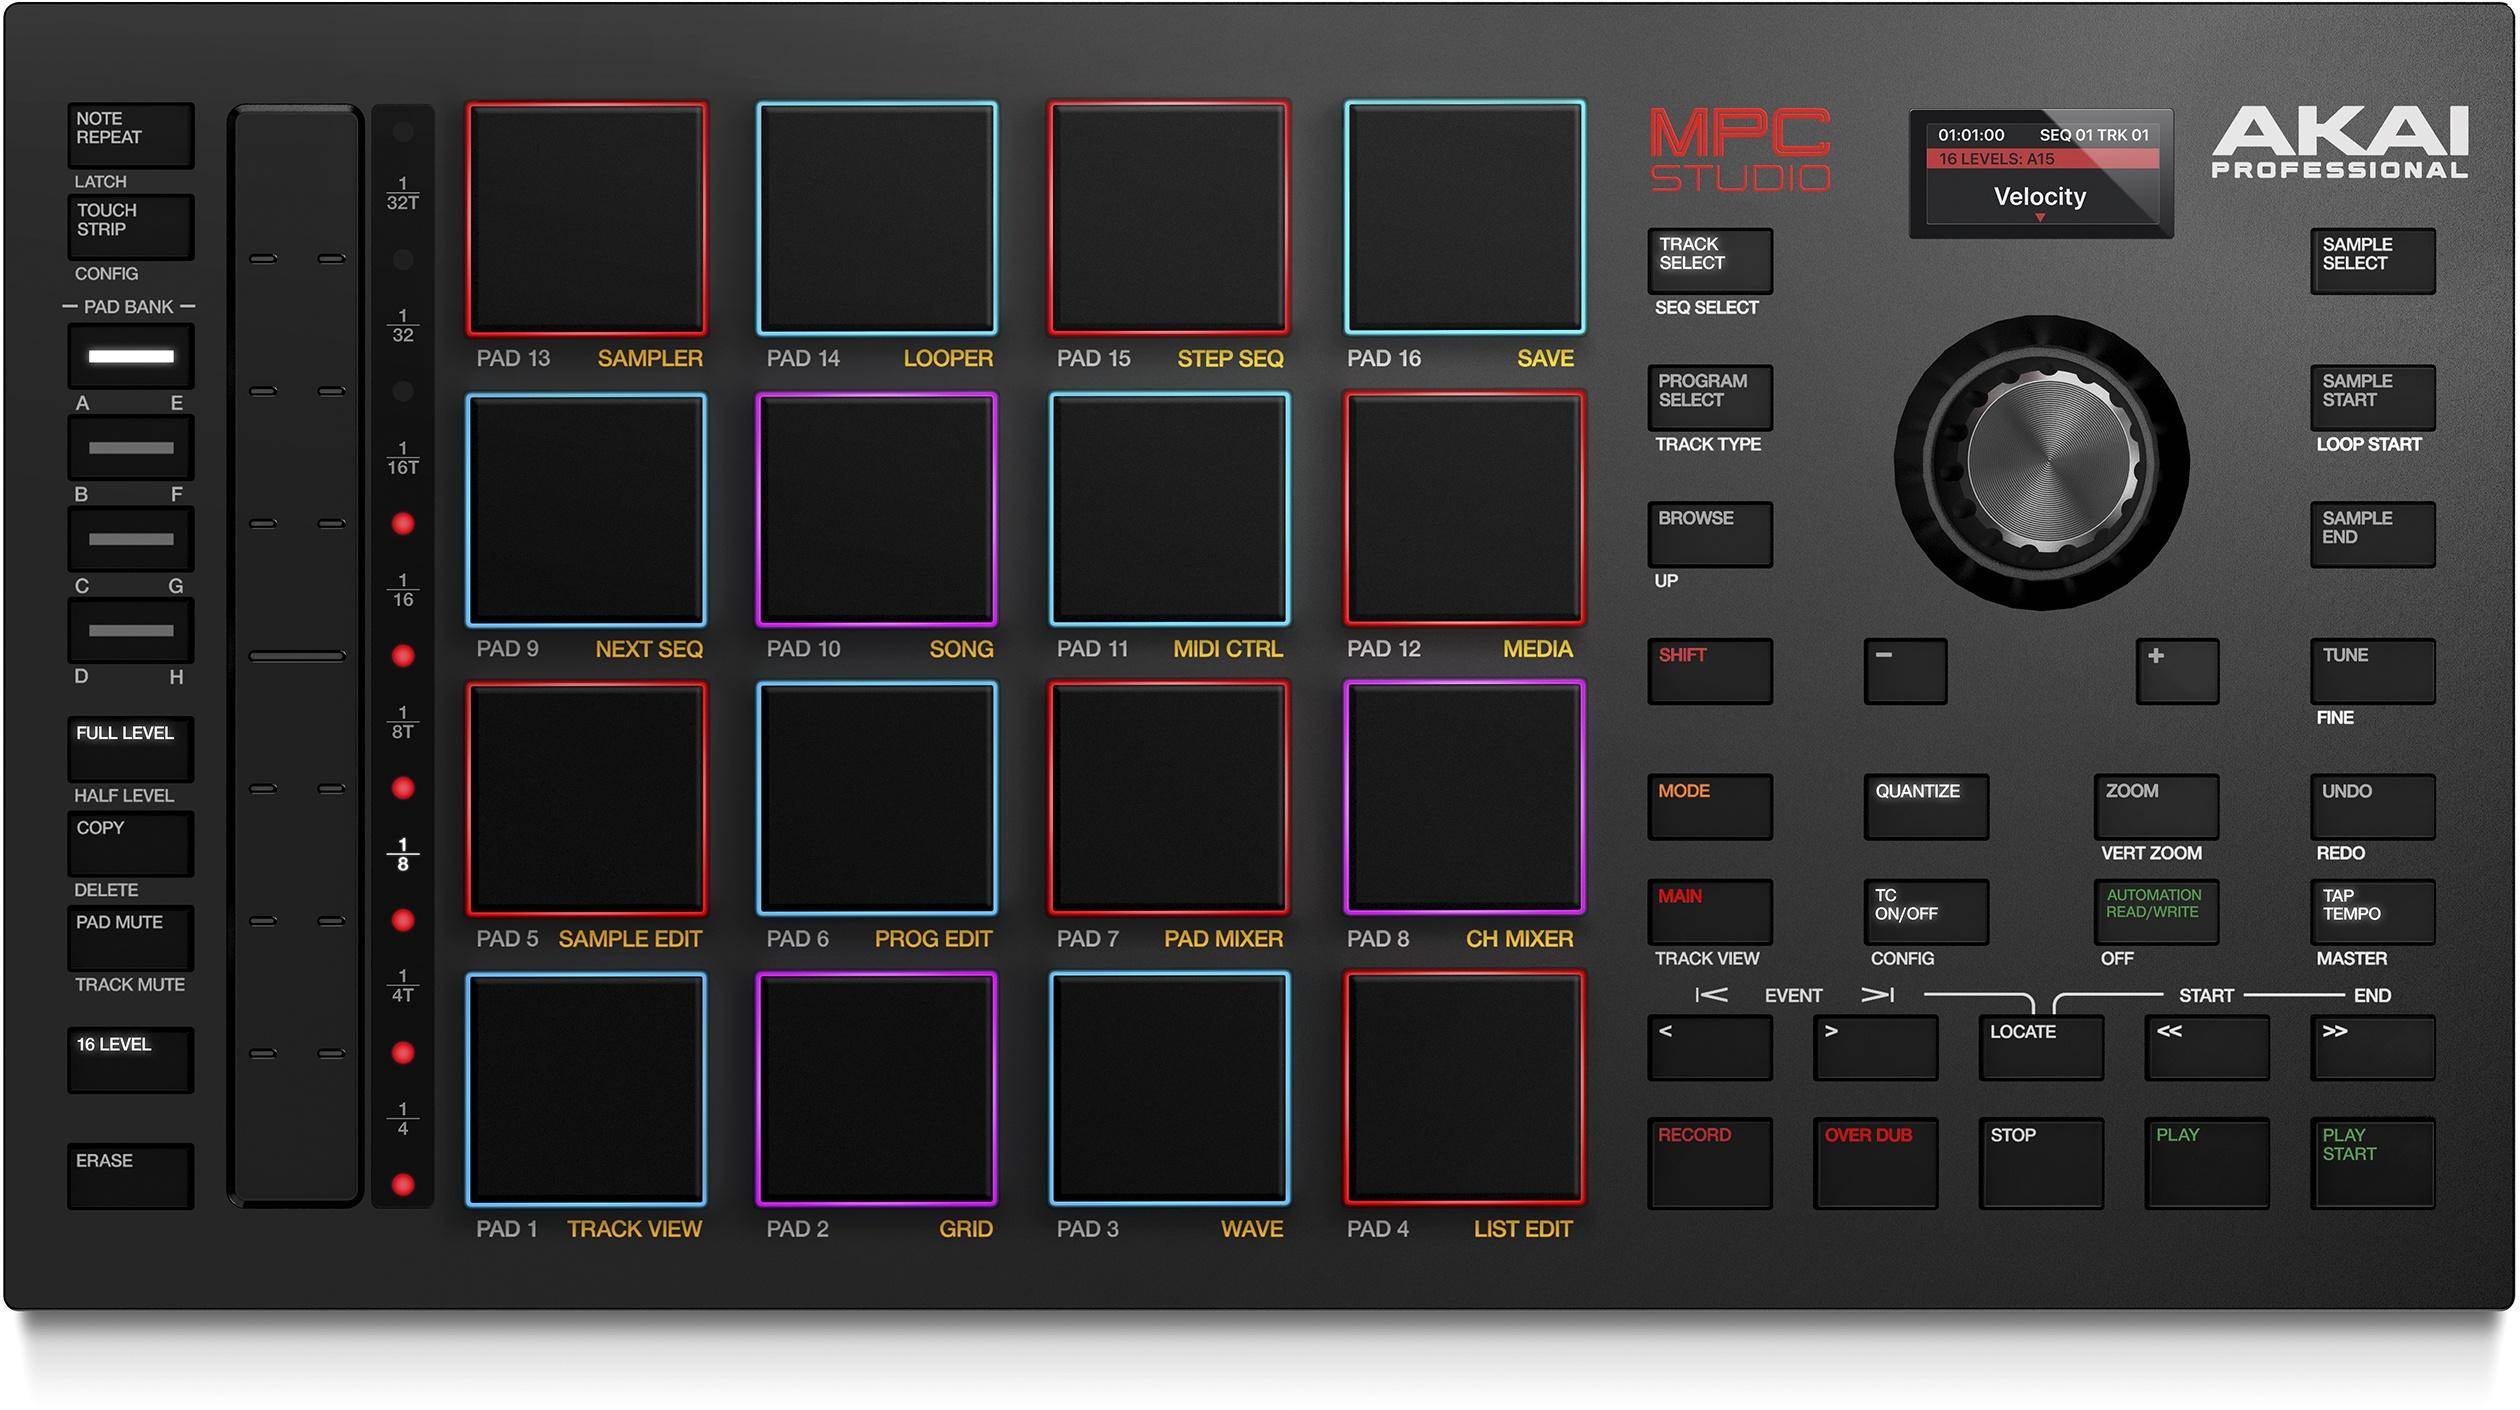The height and width of the screenshot is (1410, 2520).
Task: Tap PAD 9 labeled NEXT SEQ
Action: pos(587,510)
